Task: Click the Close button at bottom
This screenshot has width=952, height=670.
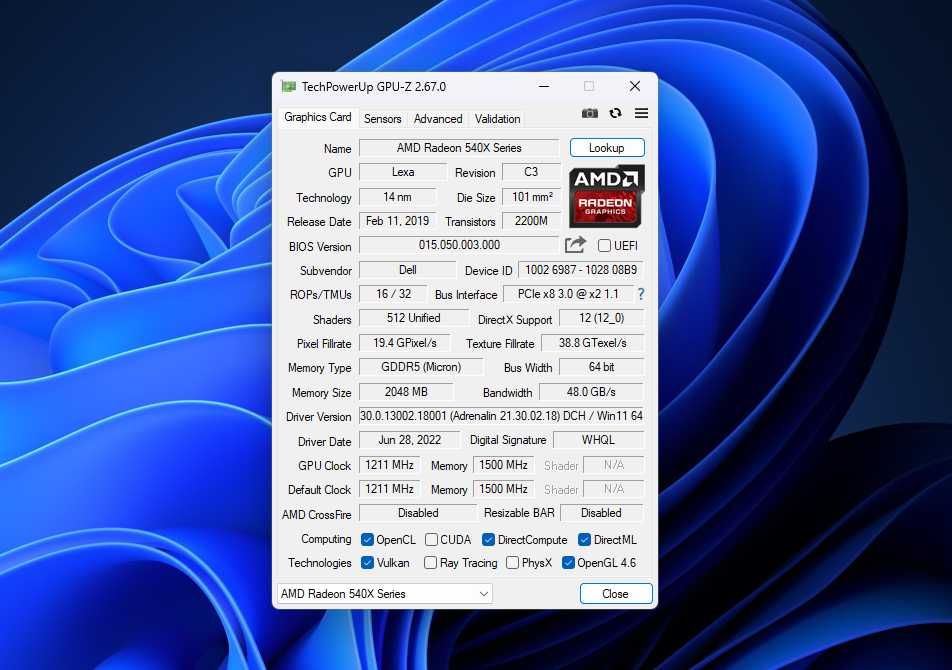Action: 616,594
